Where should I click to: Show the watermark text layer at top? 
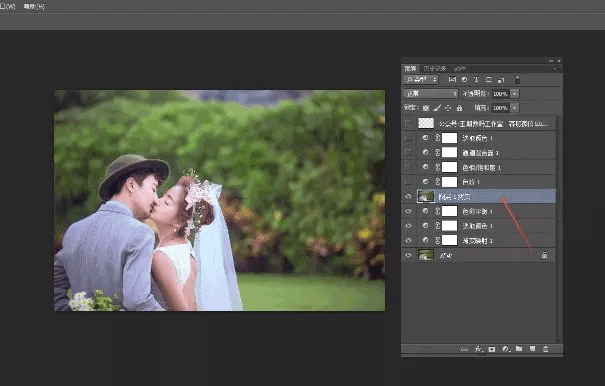(x=408, y=124)
